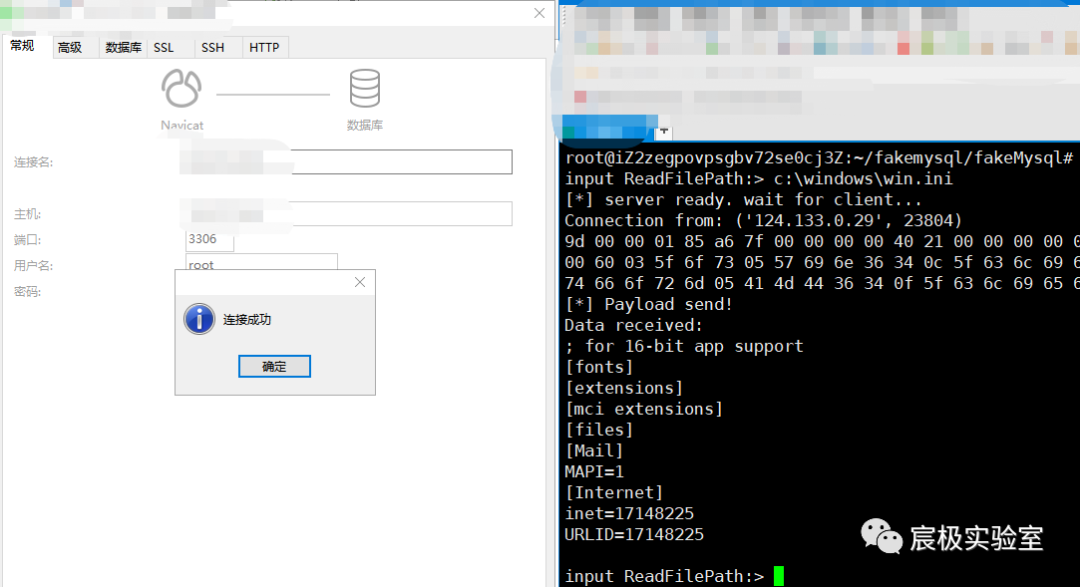Click the 'Connection from:' terminal line

pyautogui.click(x=763, y=220)
